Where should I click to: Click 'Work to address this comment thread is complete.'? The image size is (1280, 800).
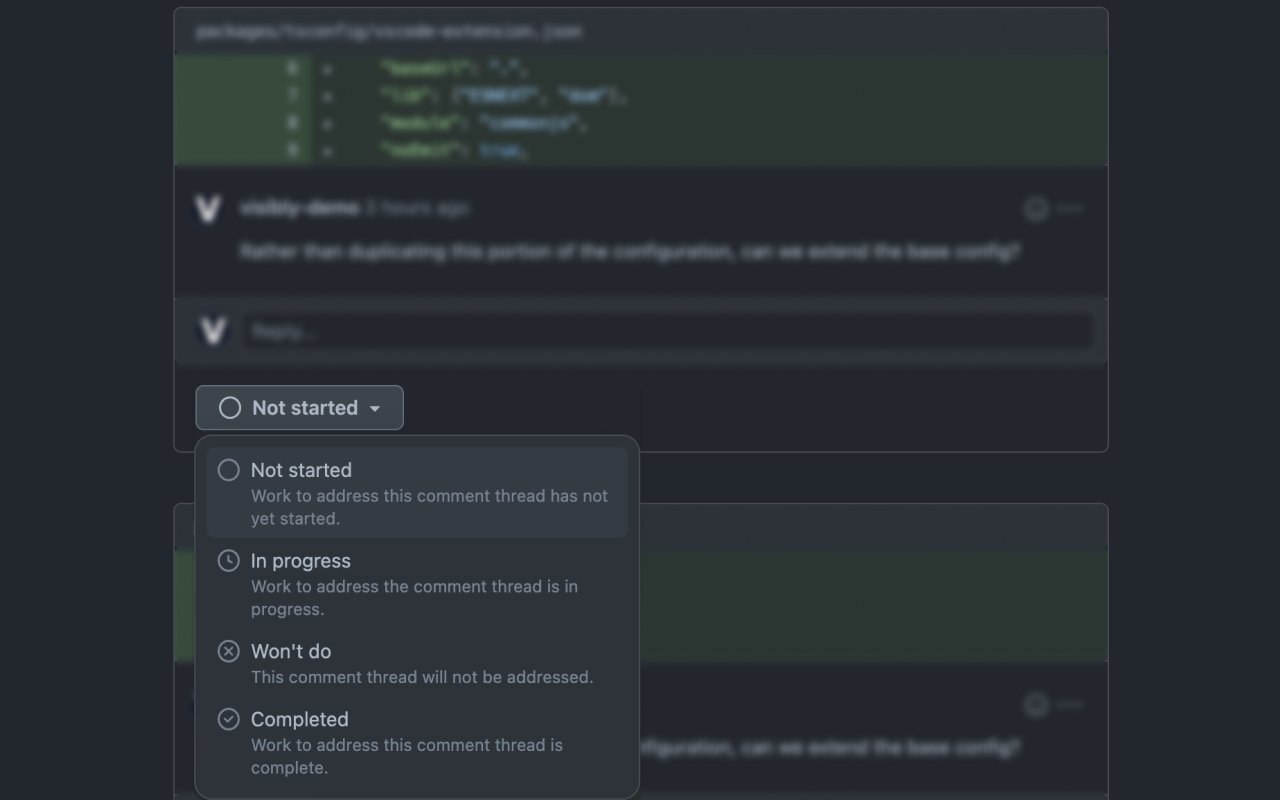pyautogui.click(x=407, y=756)
